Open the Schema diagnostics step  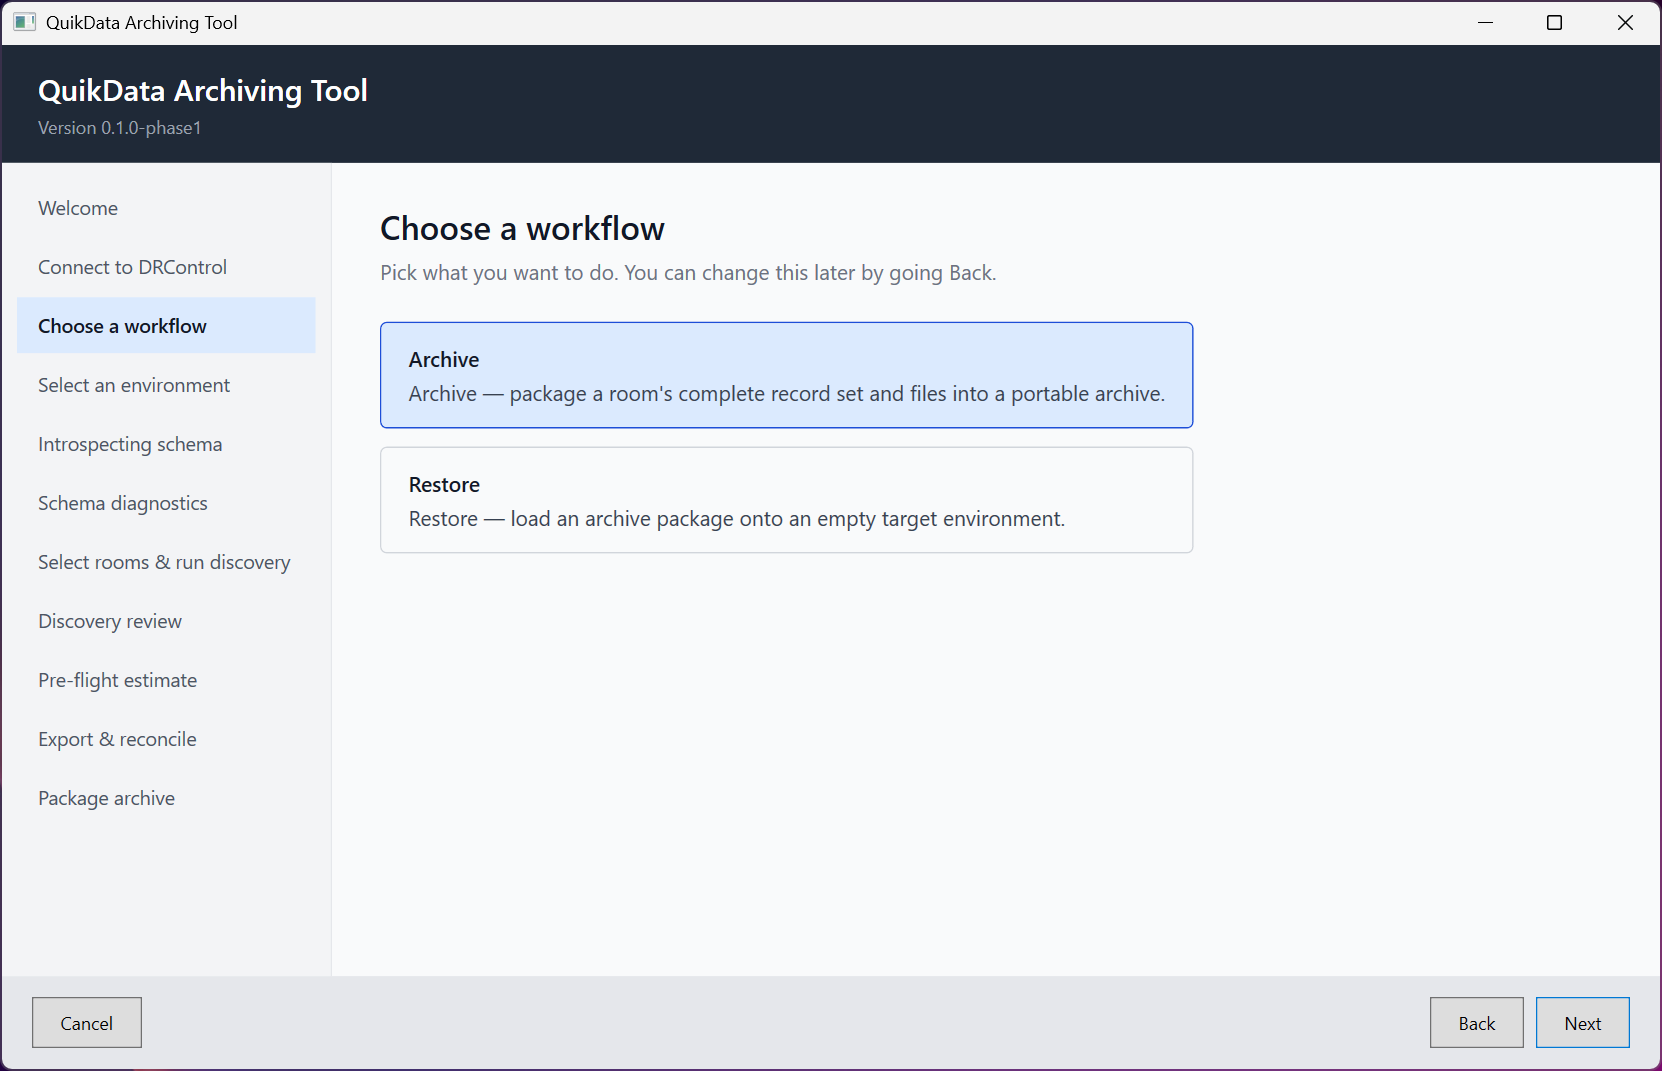click(166, 503)
